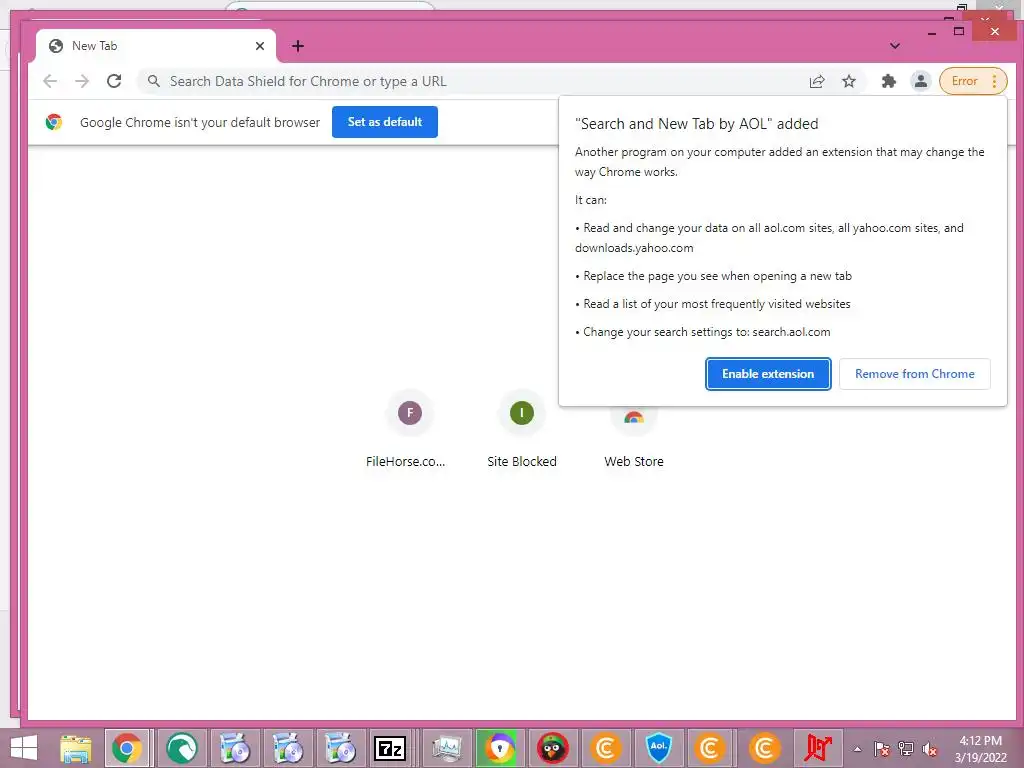Open the red bird taskbar app
Image resolution: width=1024 pixels, height=768 pixels.
click(x=552, y=748)
